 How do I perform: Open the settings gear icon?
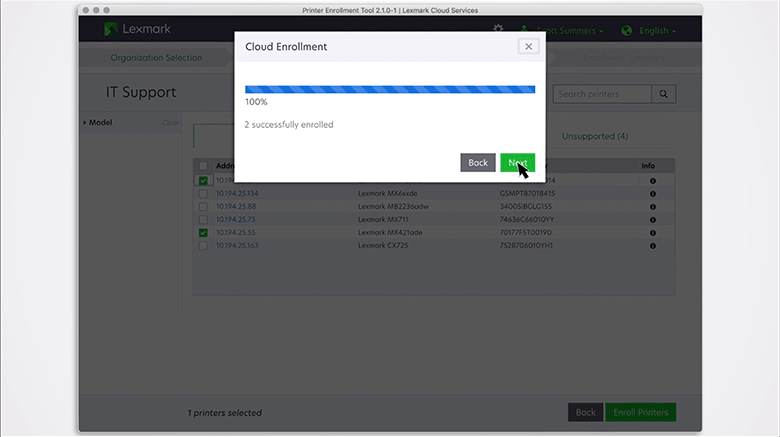(x=498, y=30)
